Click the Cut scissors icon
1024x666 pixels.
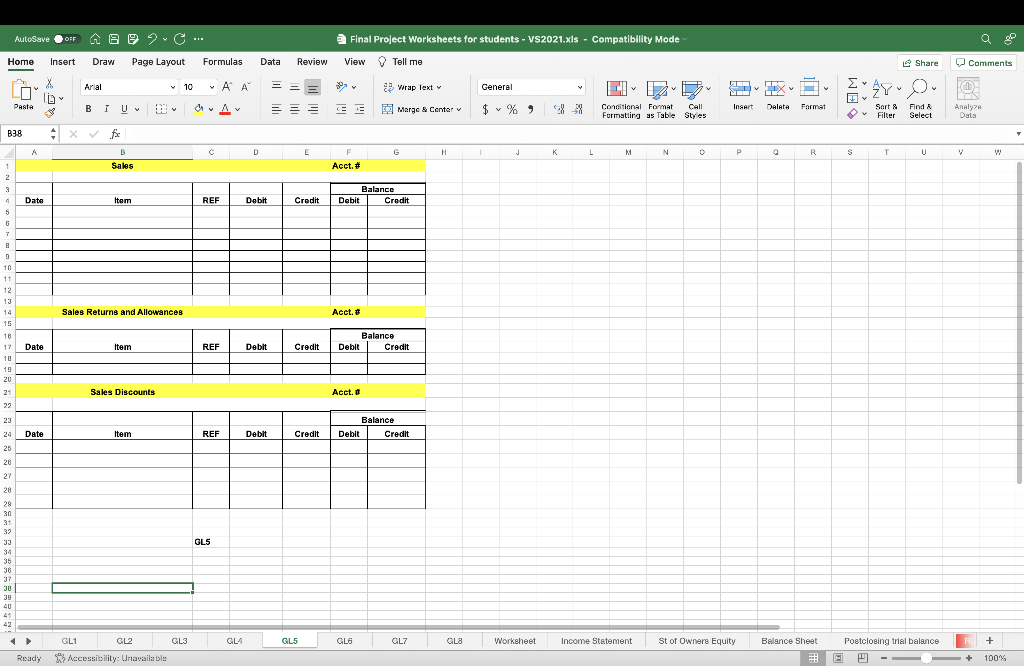click(49, 84)
